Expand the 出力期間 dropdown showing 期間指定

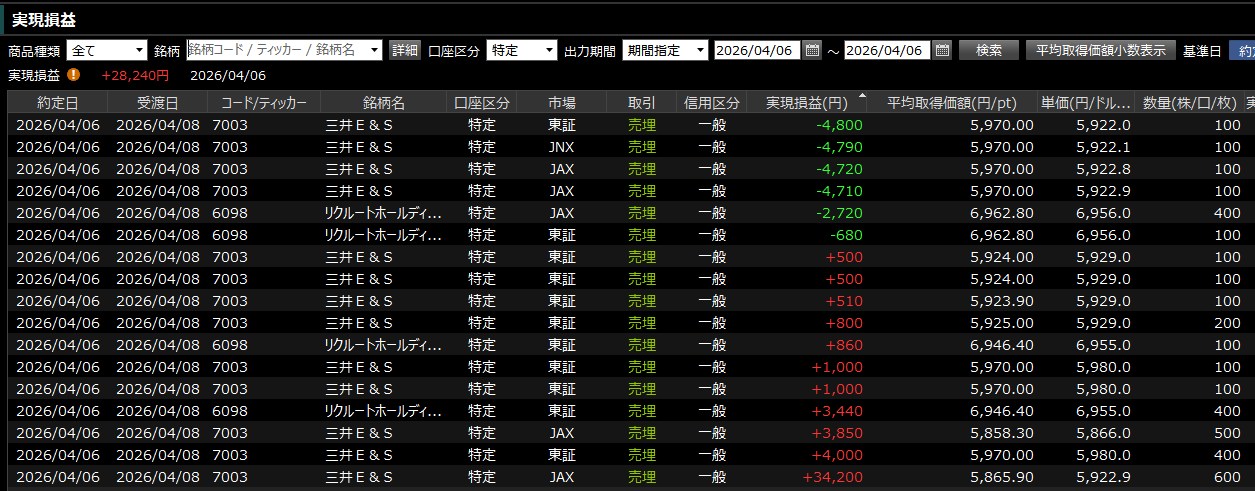(x=699, y=50)
